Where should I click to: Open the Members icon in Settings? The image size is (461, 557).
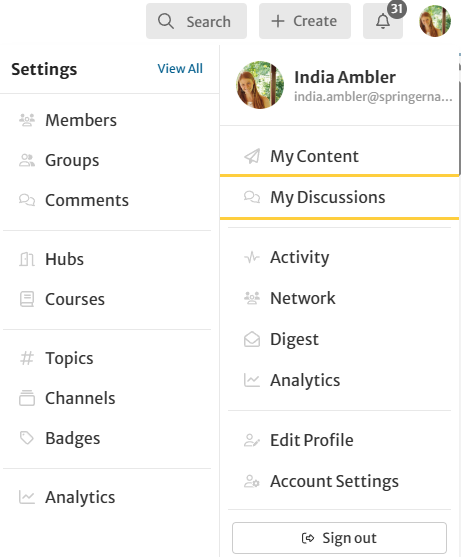coord(27,120)
